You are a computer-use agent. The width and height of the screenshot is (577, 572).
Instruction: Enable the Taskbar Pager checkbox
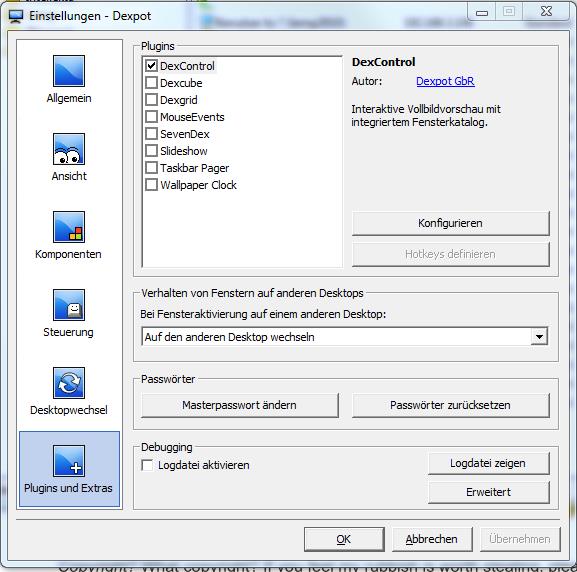coord(151,167)
